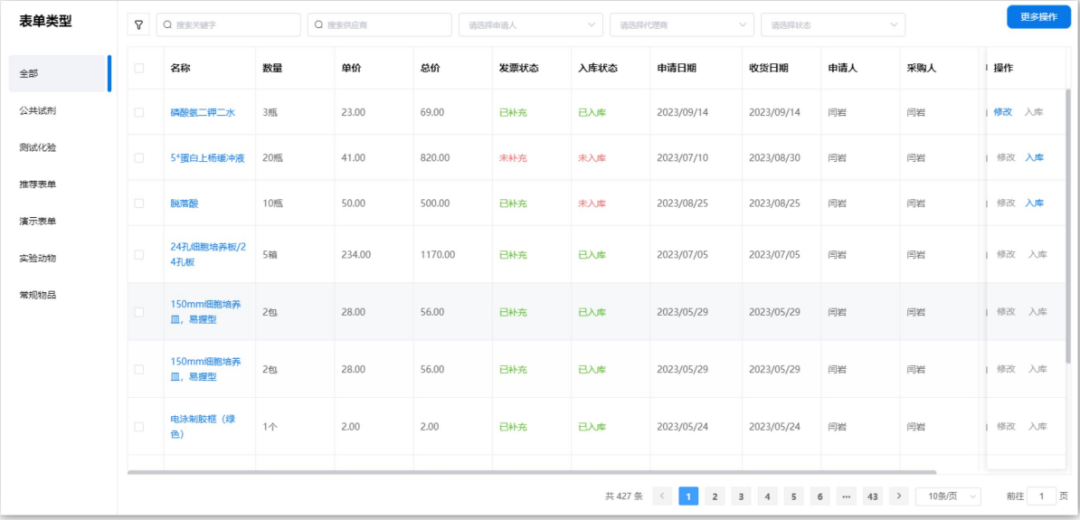Toggle the select-all checkbox in table header
1080x520 pixels.
click(139, 68)
